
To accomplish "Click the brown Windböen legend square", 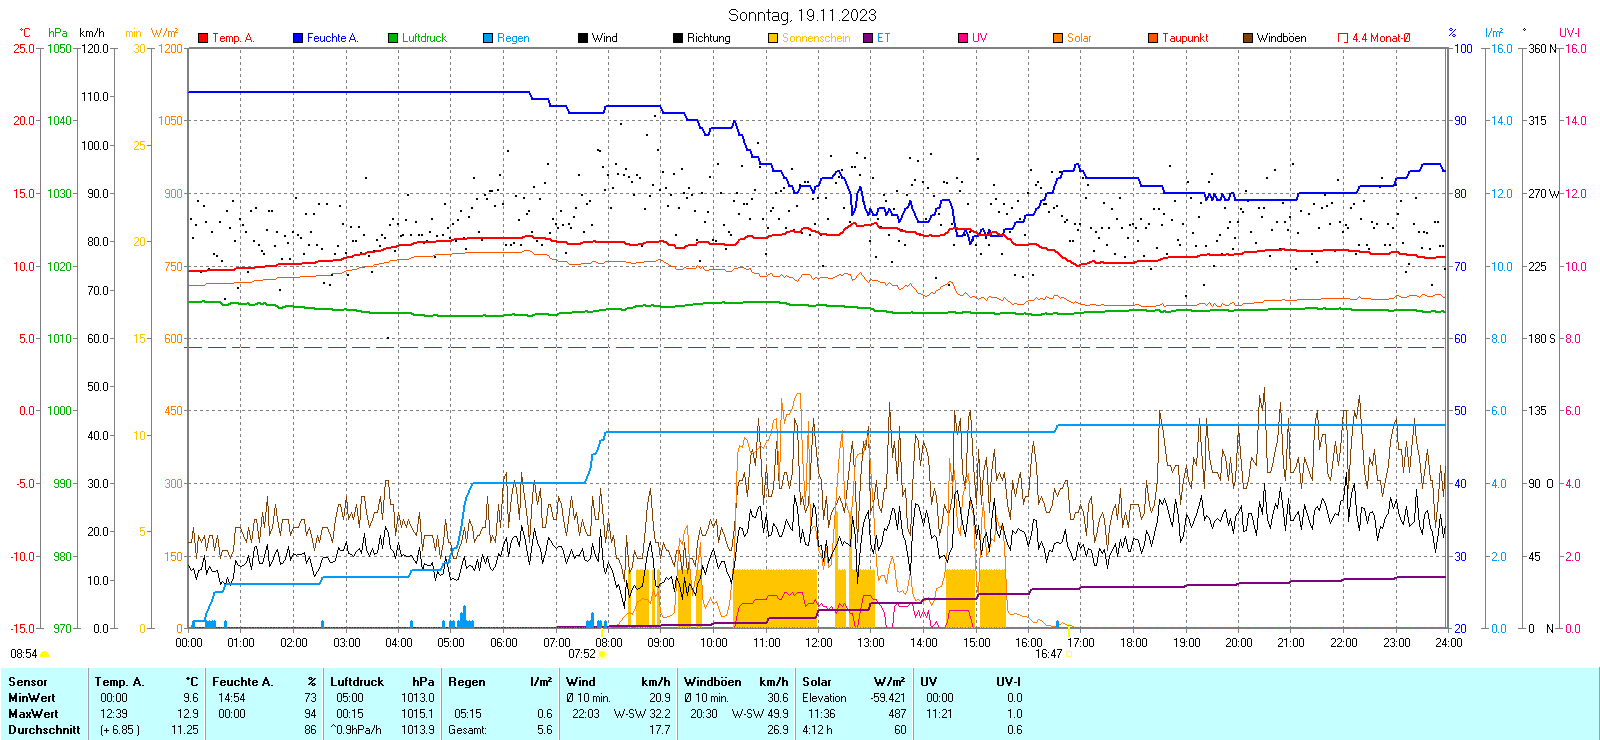I will tap(1248, 38).
